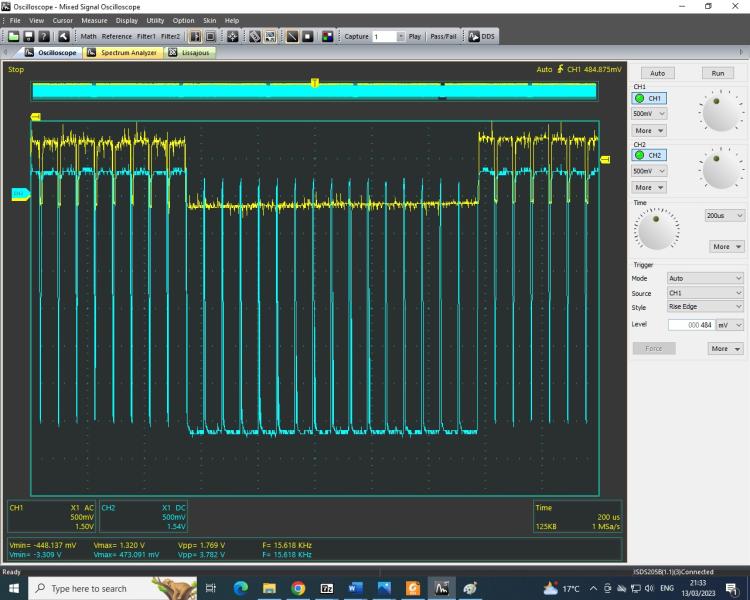Open the Measure menu
The image size is (750, 600).
point(94,20)
